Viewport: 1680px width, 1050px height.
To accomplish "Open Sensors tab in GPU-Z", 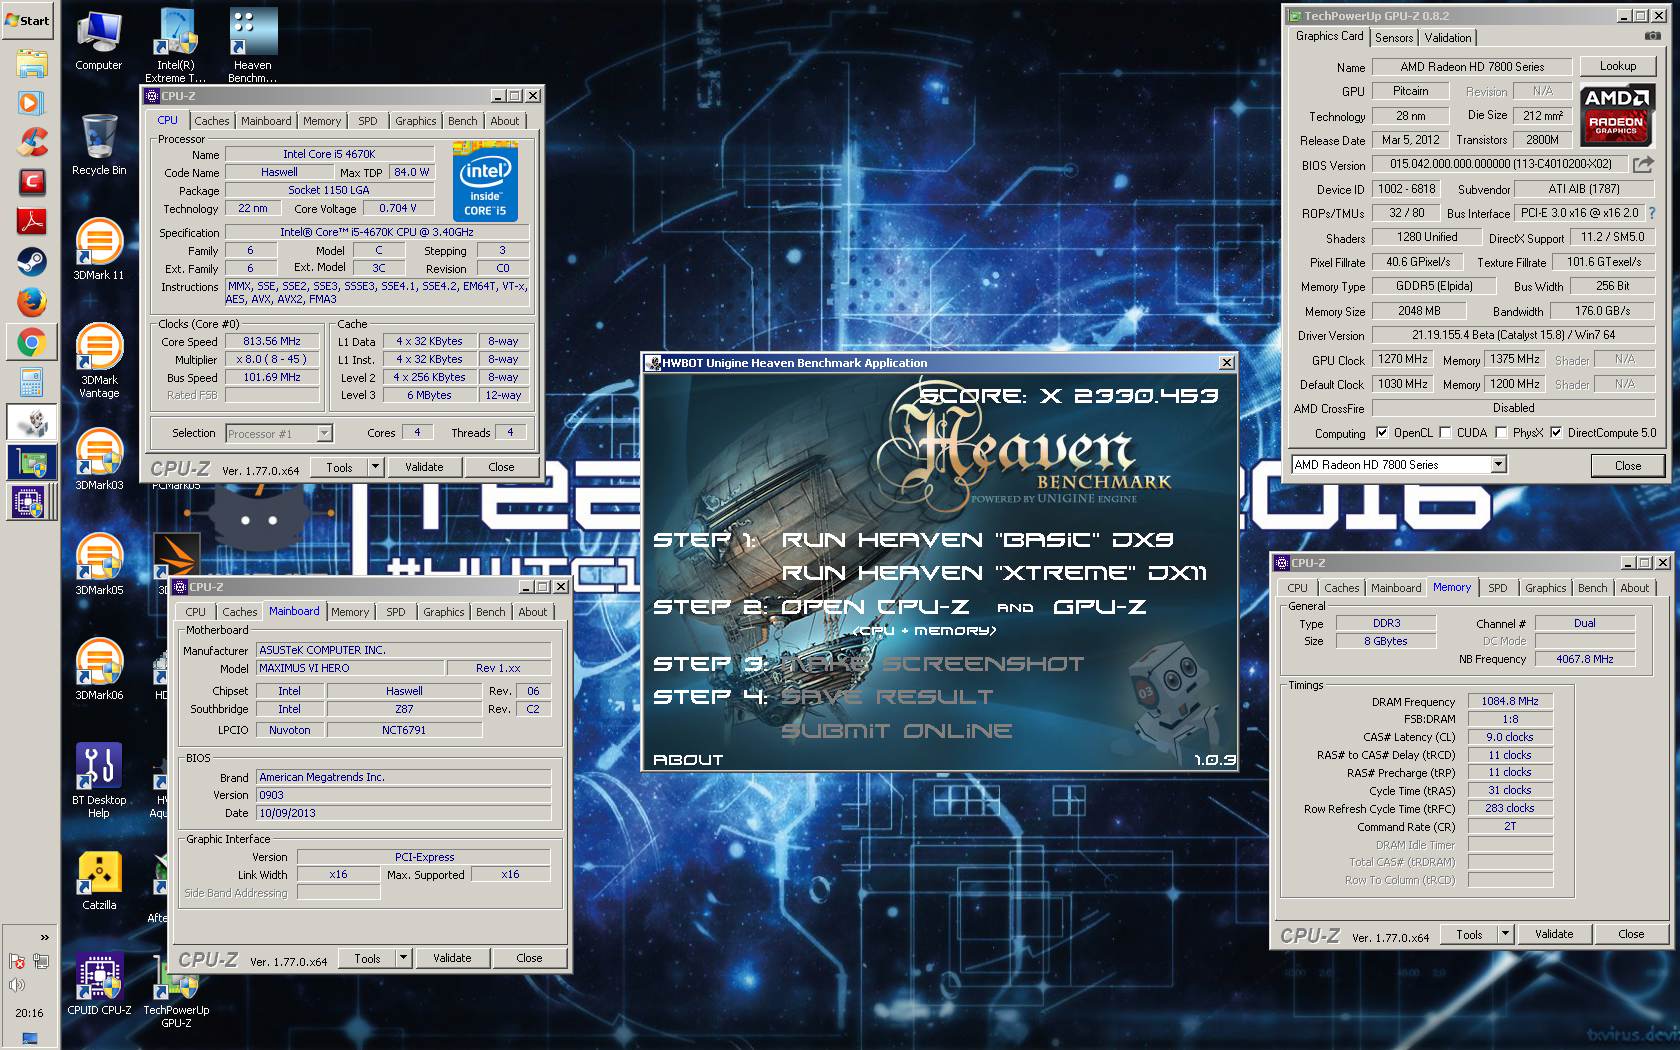I will click(x=1394, y=38).
